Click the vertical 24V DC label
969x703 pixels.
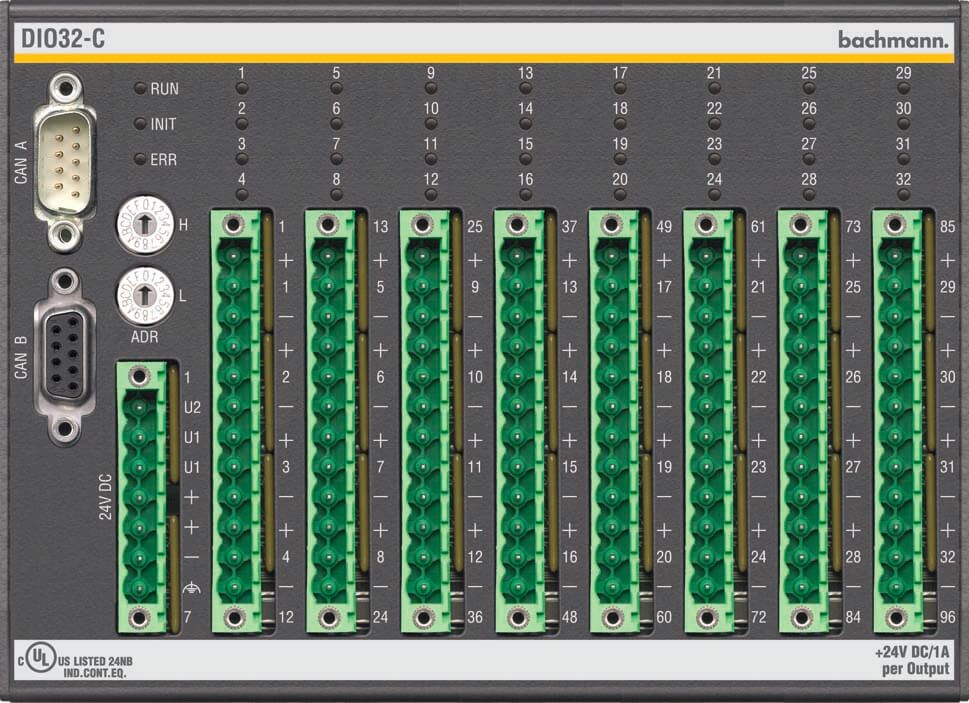point(106,497)
